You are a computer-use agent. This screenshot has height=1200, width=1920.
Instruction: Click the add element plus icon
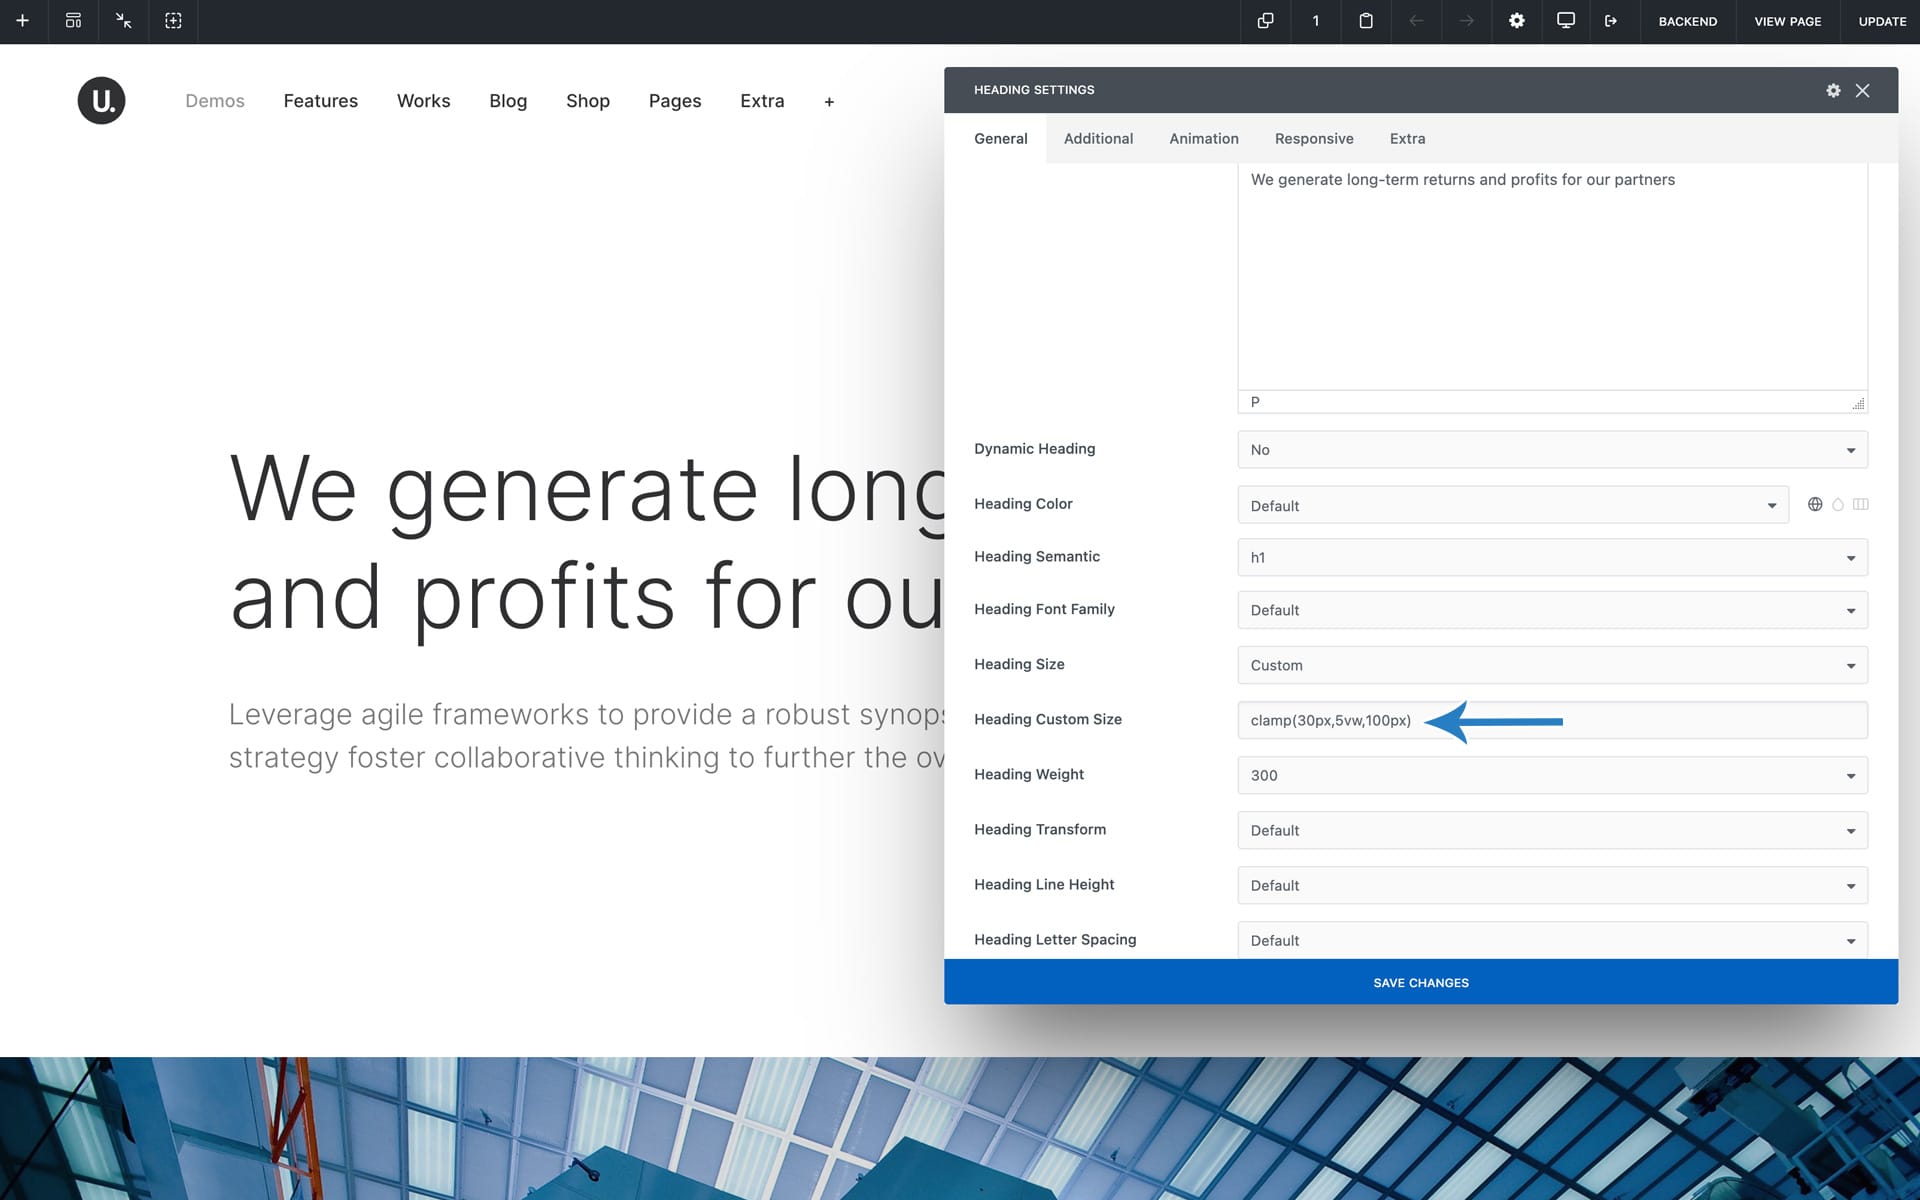23,21
